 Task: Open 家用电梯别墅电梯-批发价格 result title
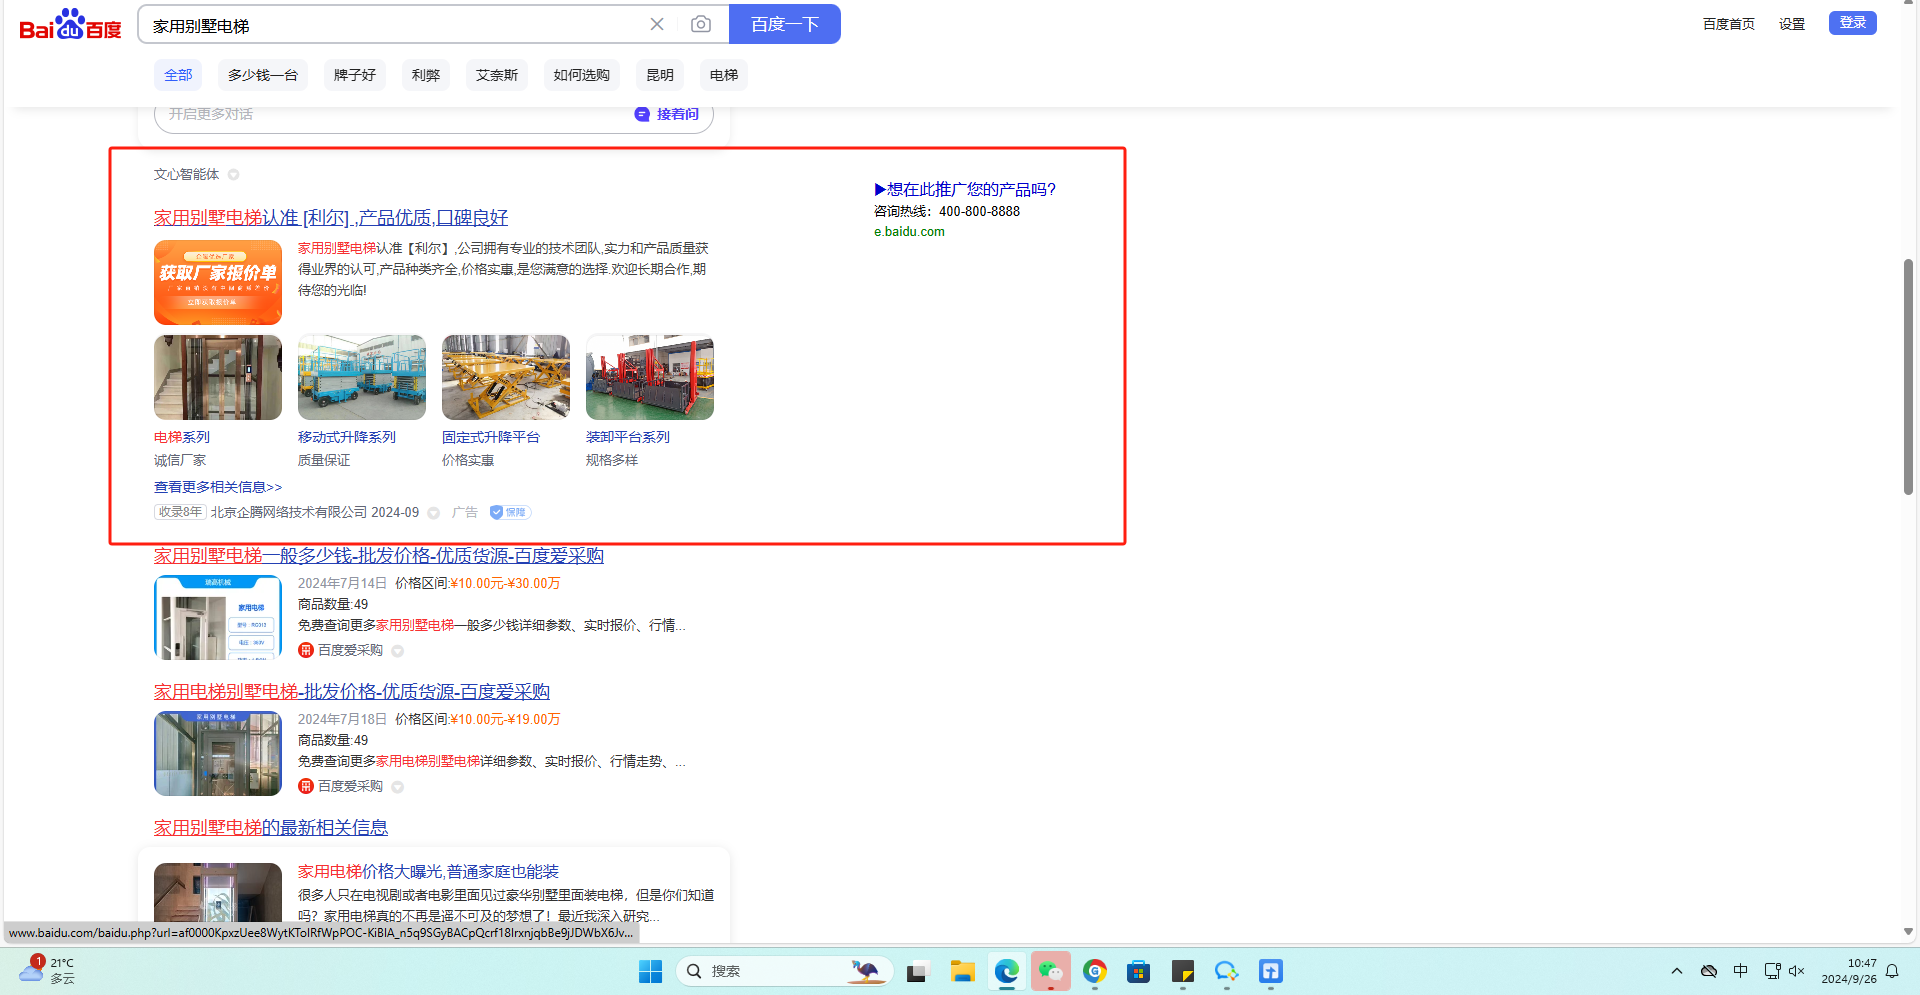(x=352, y=692)
